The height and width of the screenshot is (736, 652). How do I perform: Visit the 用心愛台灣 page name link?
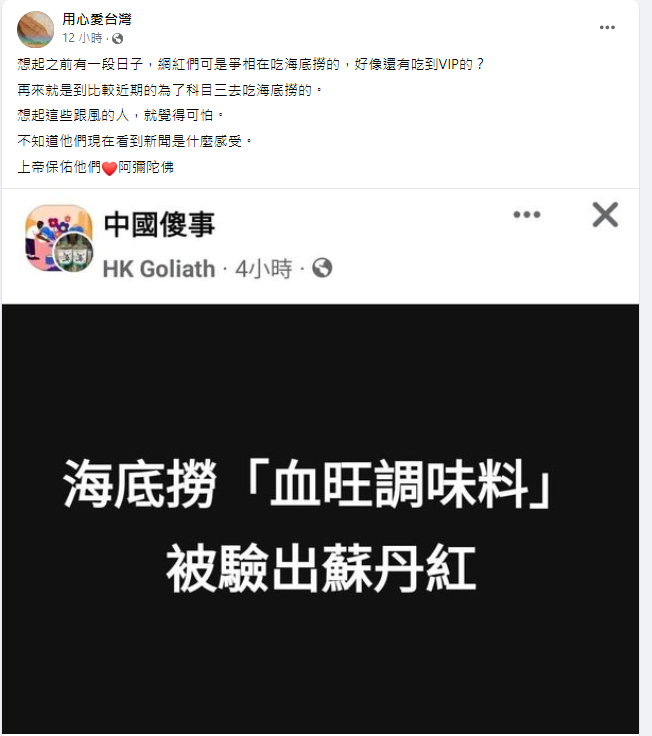point(97,19)
